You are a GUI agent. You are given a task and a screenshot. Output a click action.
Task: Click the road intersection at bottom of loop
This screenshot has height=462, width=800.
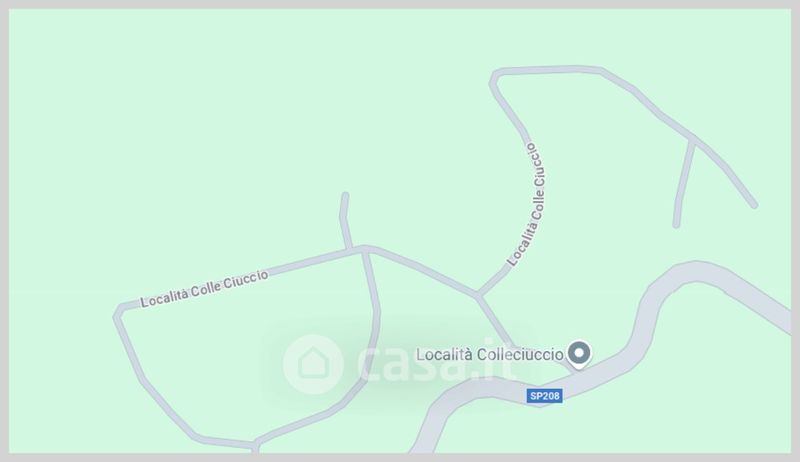click(x=255, y=444)
